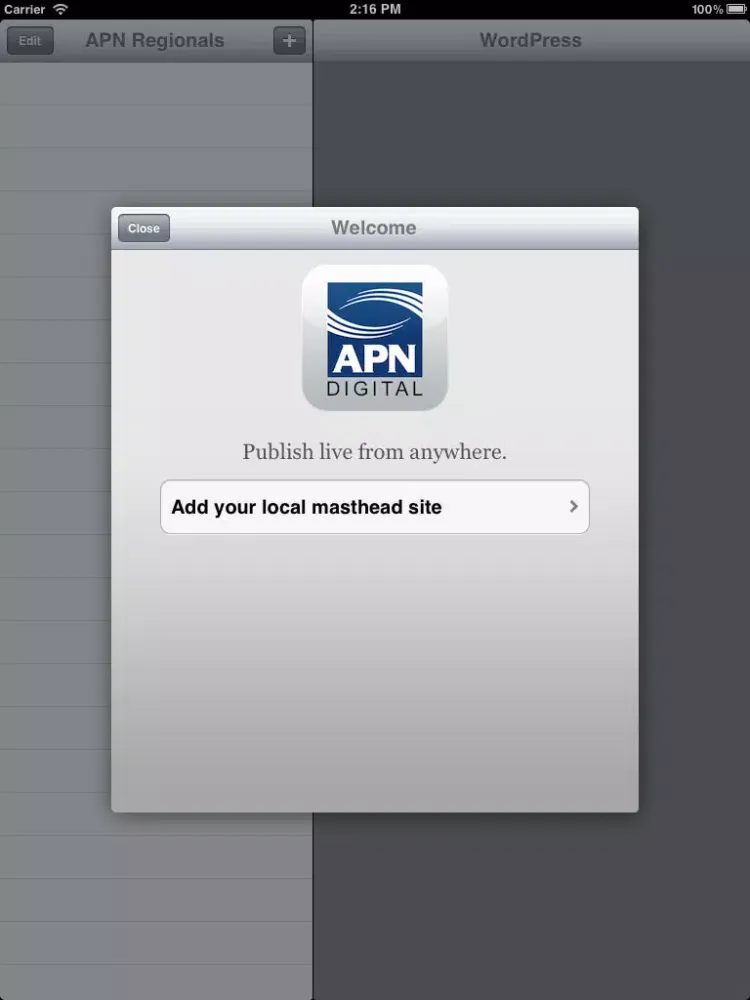750x1000 pixels.
Task: Tap the APN Digital logo icon
Action: pos(374,337)
